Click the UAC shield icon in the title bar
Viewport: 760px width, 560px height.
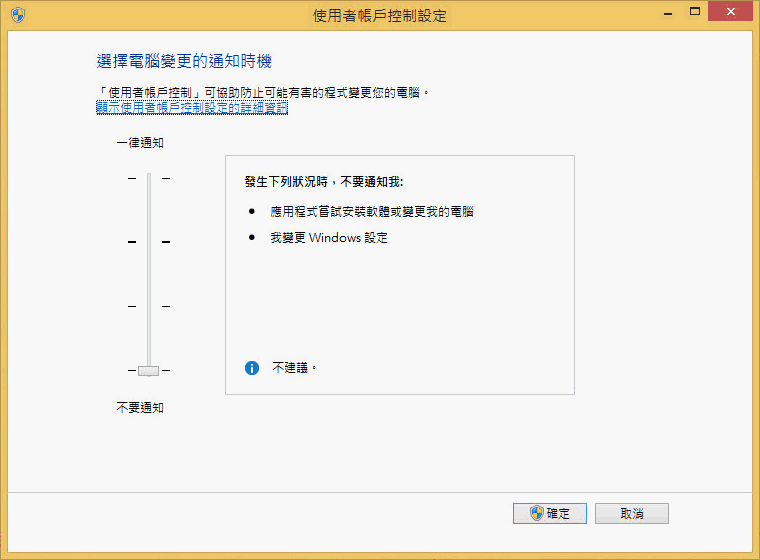(18, 15)
